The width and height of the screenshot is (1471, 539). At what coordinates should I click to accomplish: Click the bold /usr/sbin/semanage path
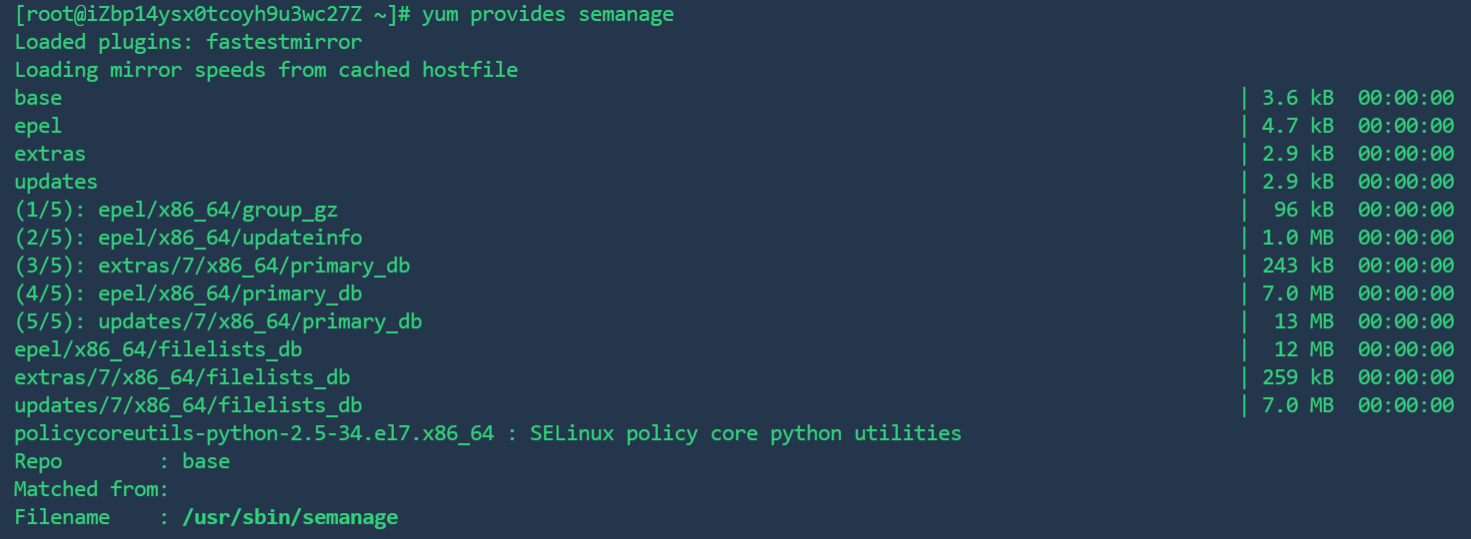click(290, 518)
